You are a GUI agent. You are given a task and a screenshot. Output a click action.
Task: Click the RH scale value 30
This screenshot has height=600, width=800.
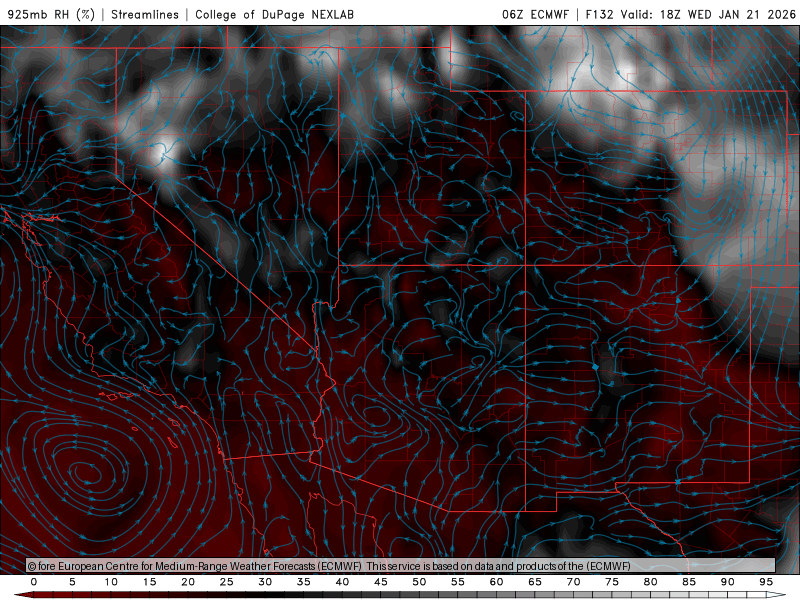265,582
